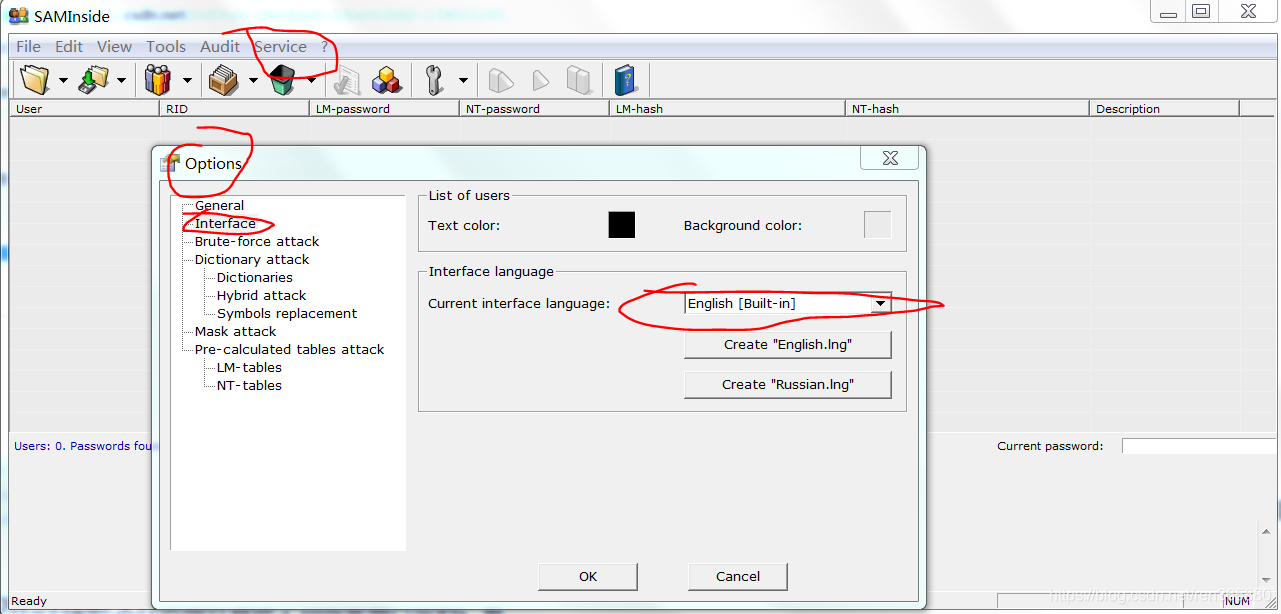Open the File menu
The image size is (1281, 614).
tap(29, 46)
